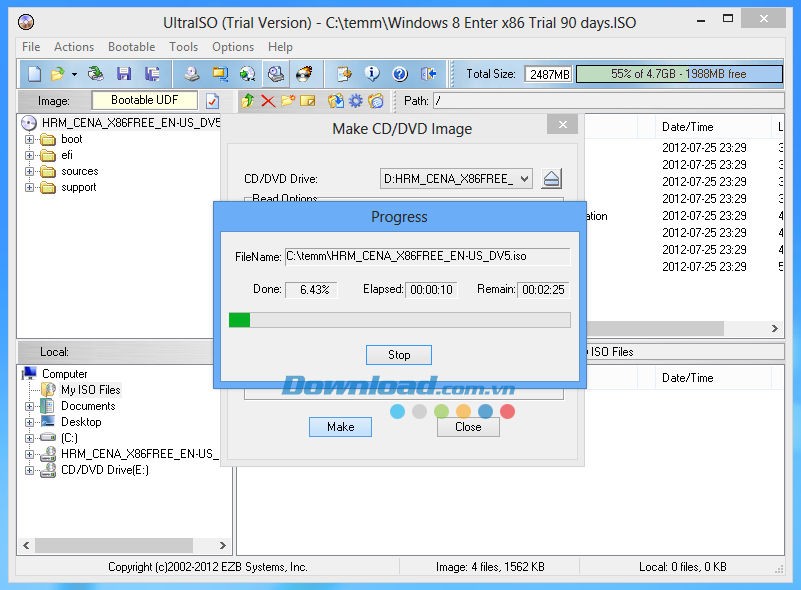Select My ISO Files in the Local tree
The height and width of the screenshot is (590, 801).
pos(90,390)
